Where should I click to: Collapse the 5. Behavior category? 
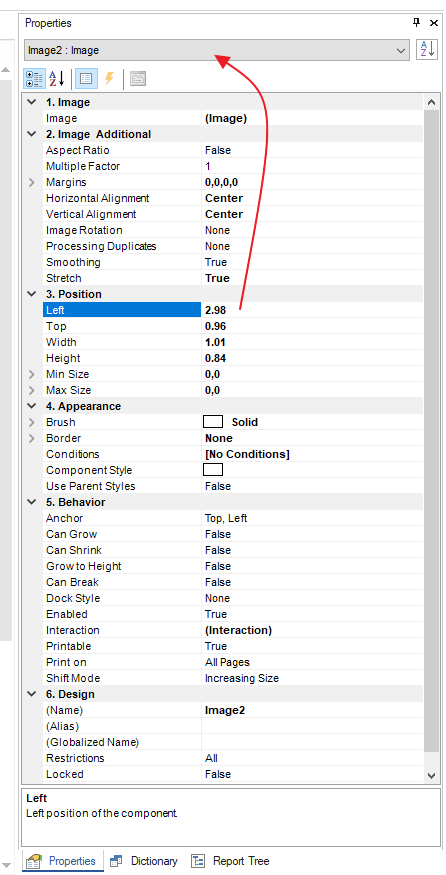tap(32, 502)
